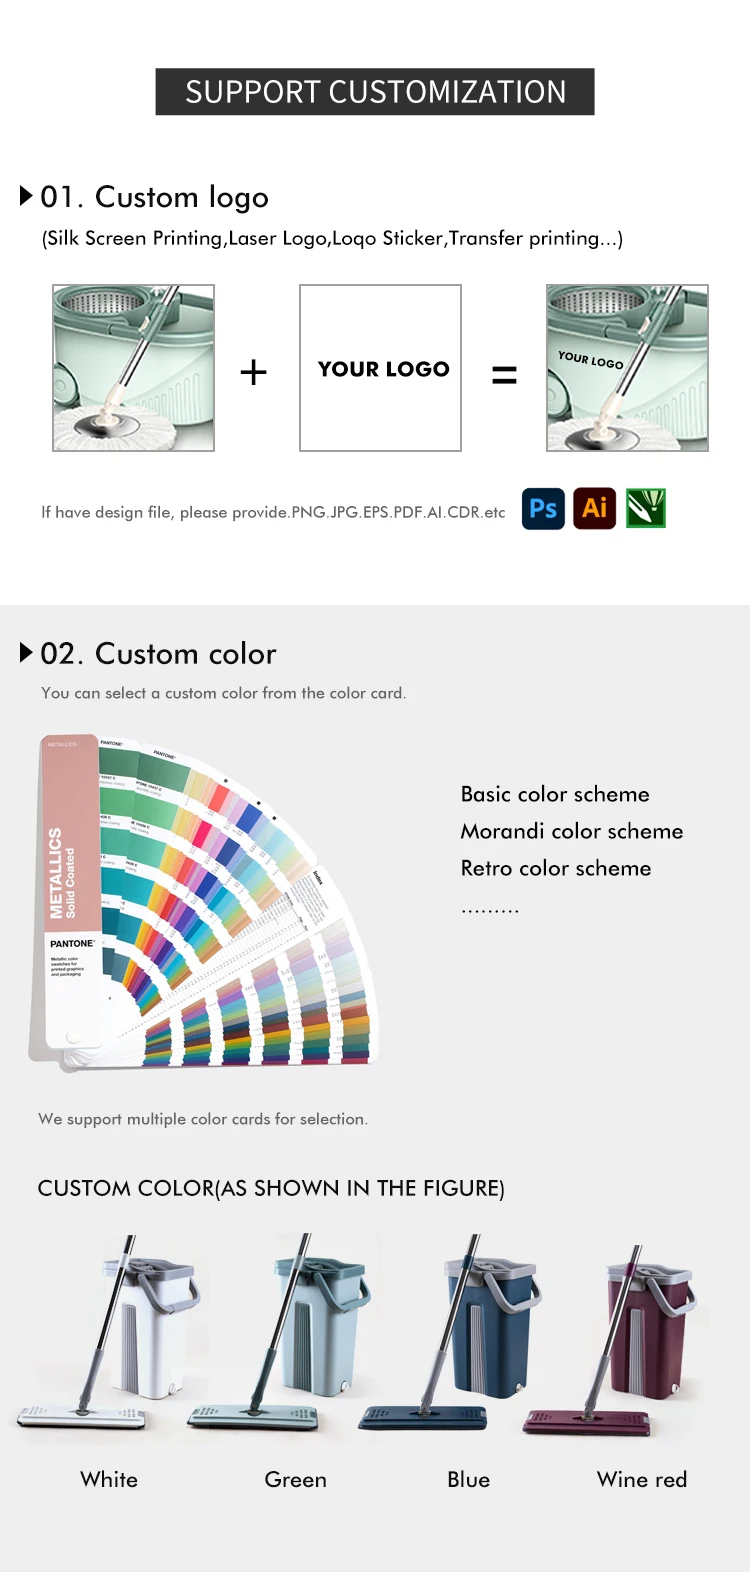Click the Morandi color scheme text

point(572,831)
